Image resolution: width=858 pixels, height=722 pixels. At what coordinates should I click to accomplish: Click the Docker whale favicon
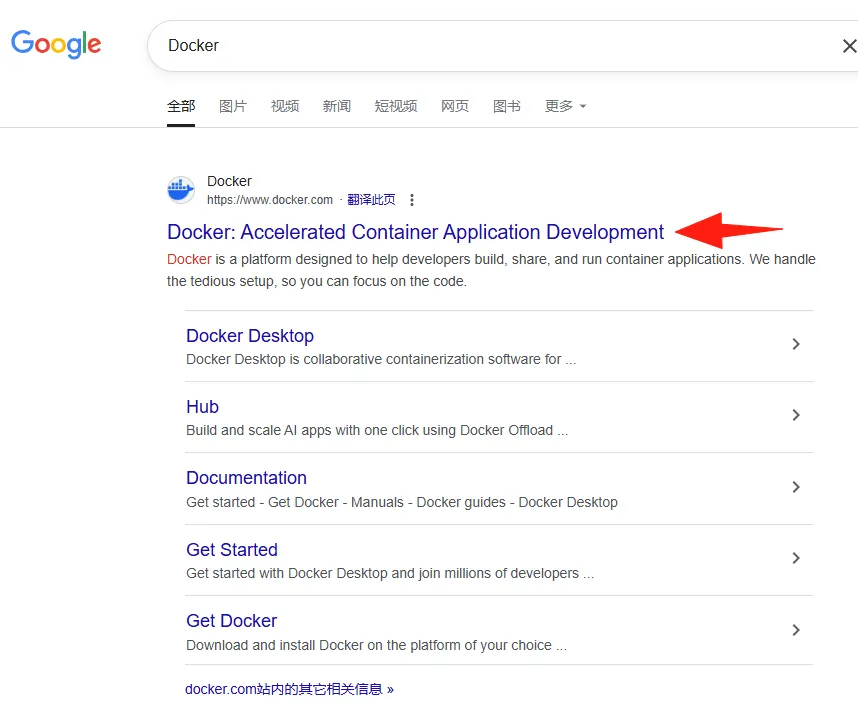tap(181, 190)
